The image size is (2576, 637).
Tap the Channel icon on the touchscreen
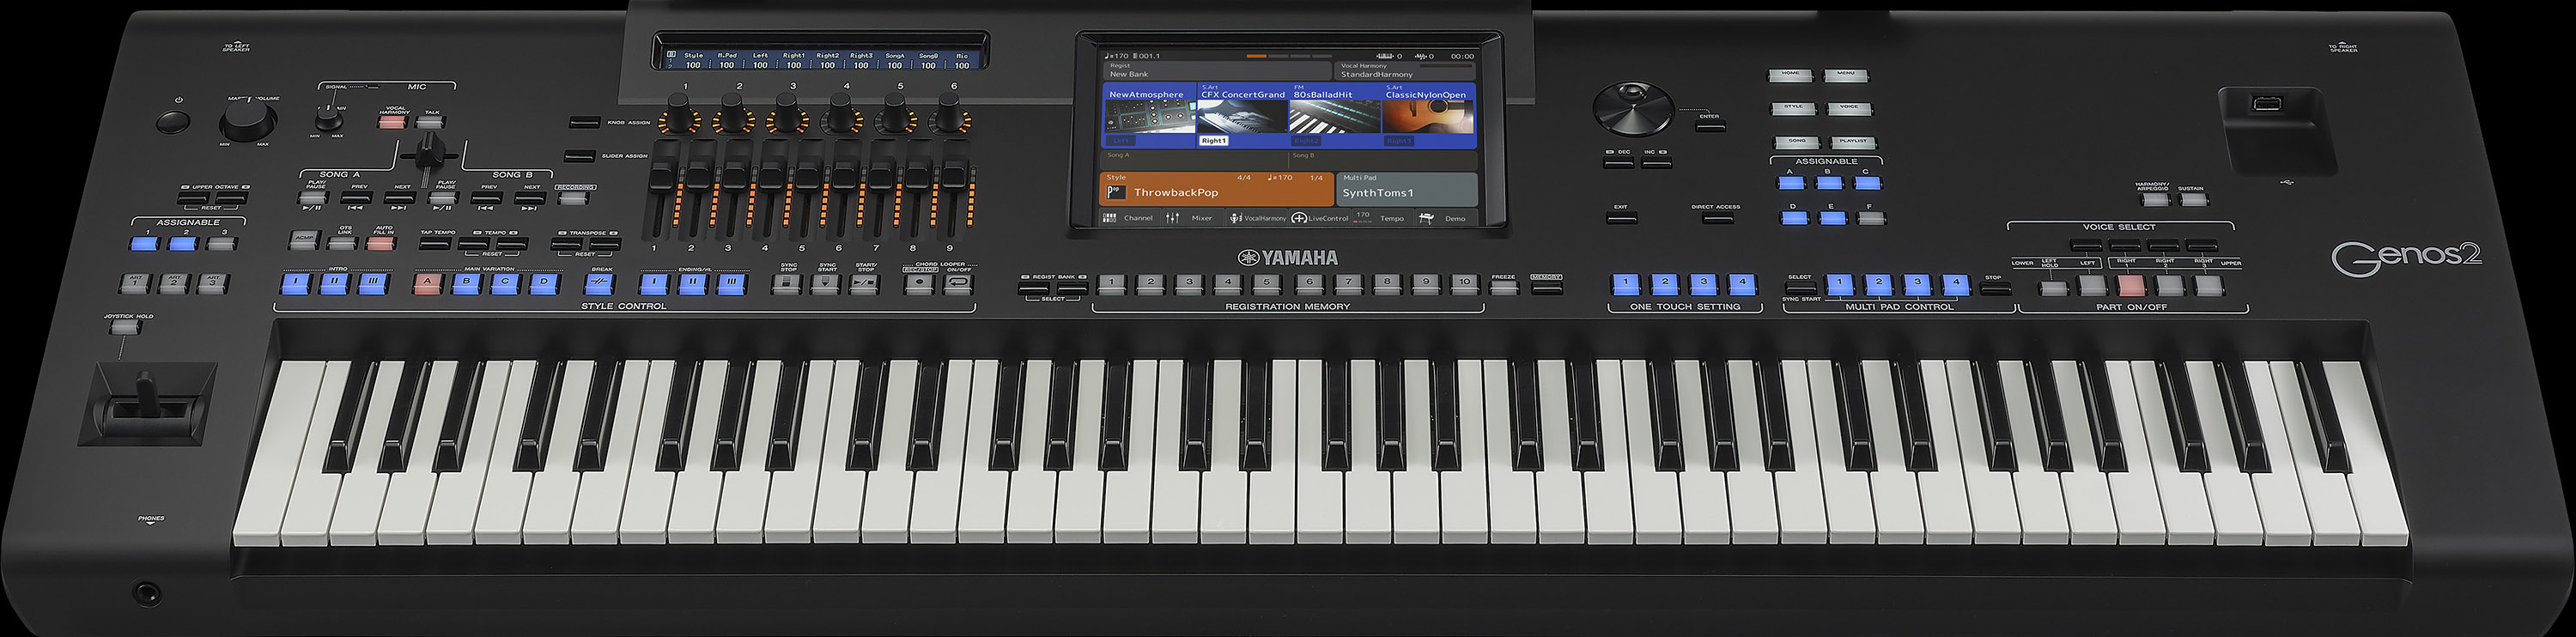coord(1110,218)
